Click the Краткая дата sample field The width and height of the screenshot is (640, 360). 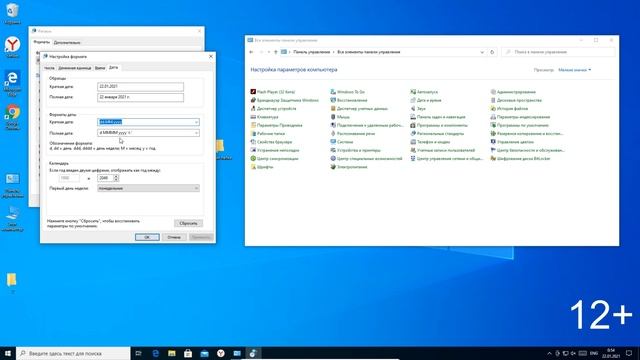tap(140, 87)
